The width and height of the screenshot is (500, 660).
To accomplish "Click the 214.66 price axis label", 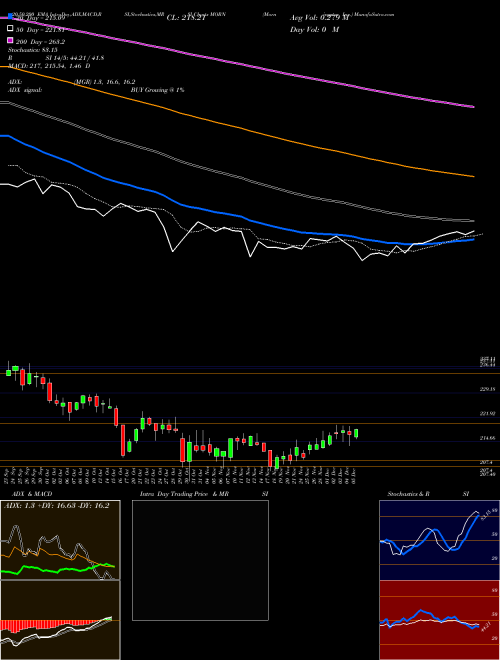I will [x=487, y=438].
